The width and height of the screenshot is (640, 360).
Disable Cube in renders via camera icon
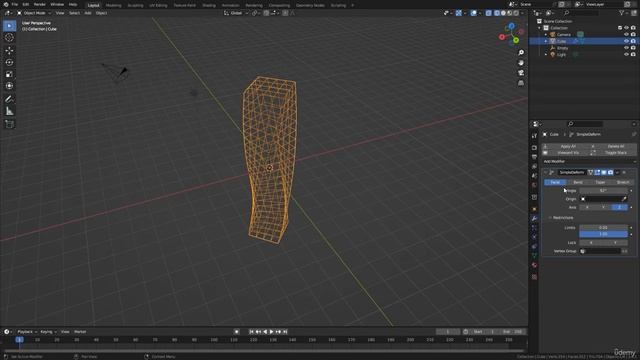633,41
